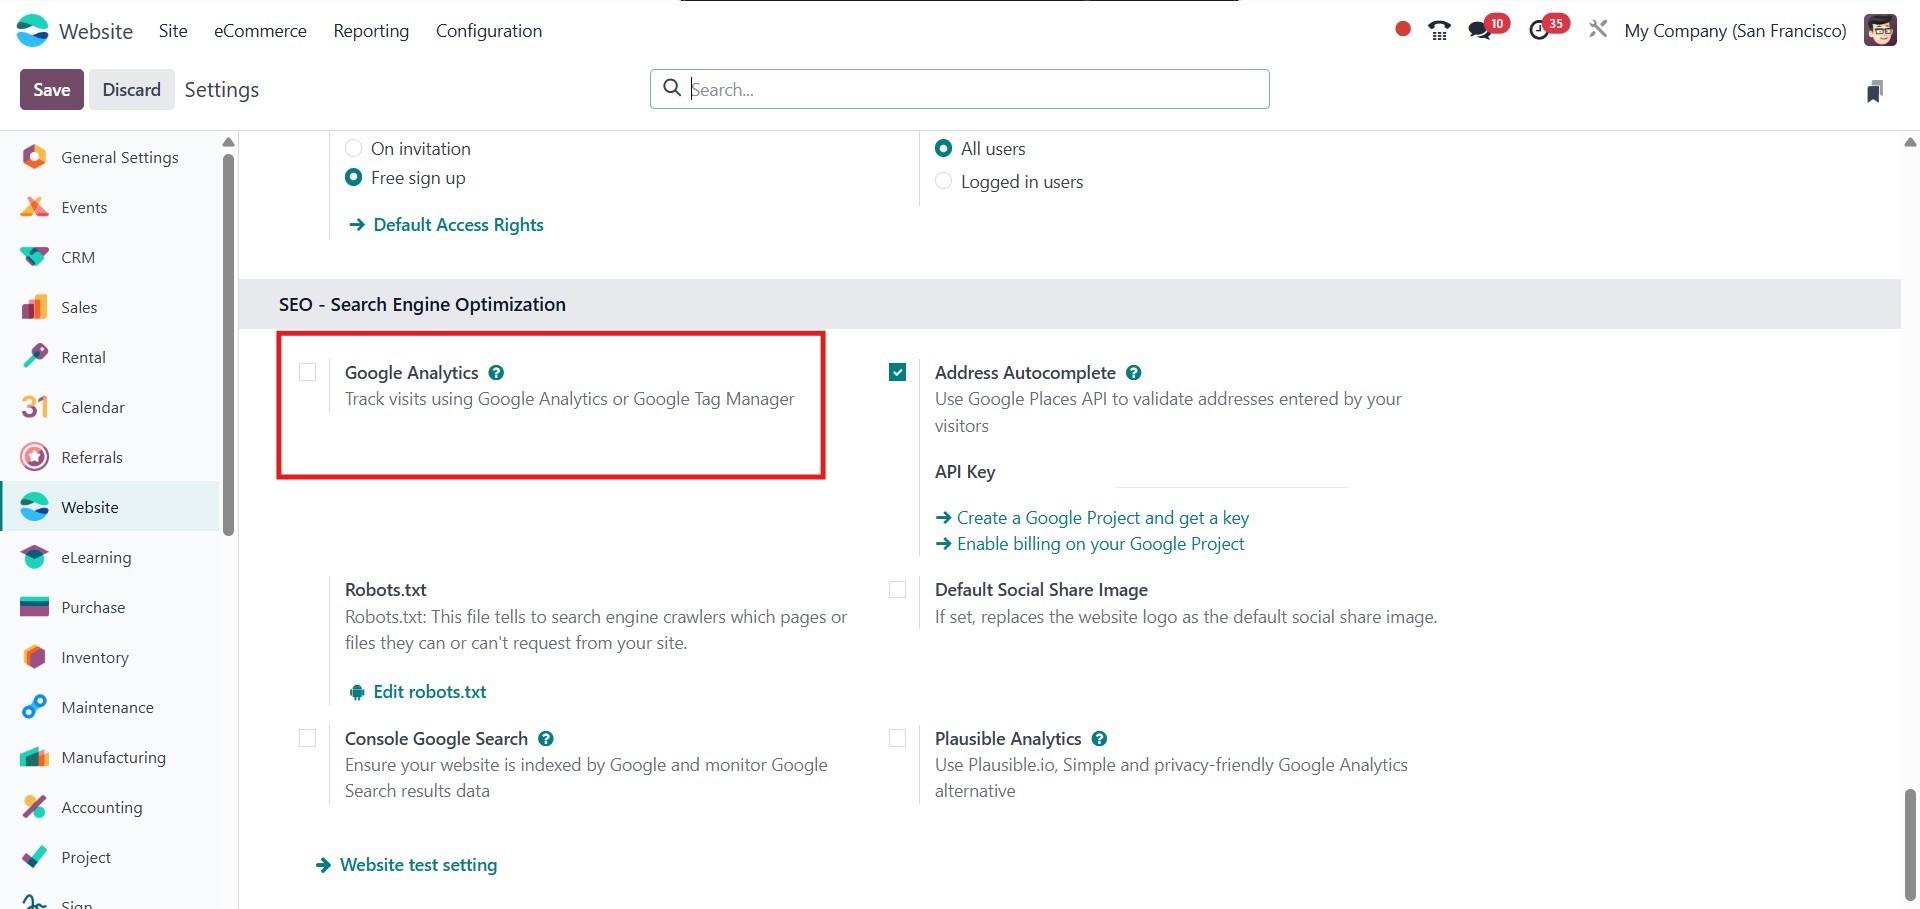
Task: Select the Free sign up radio option
Action: 353,177
